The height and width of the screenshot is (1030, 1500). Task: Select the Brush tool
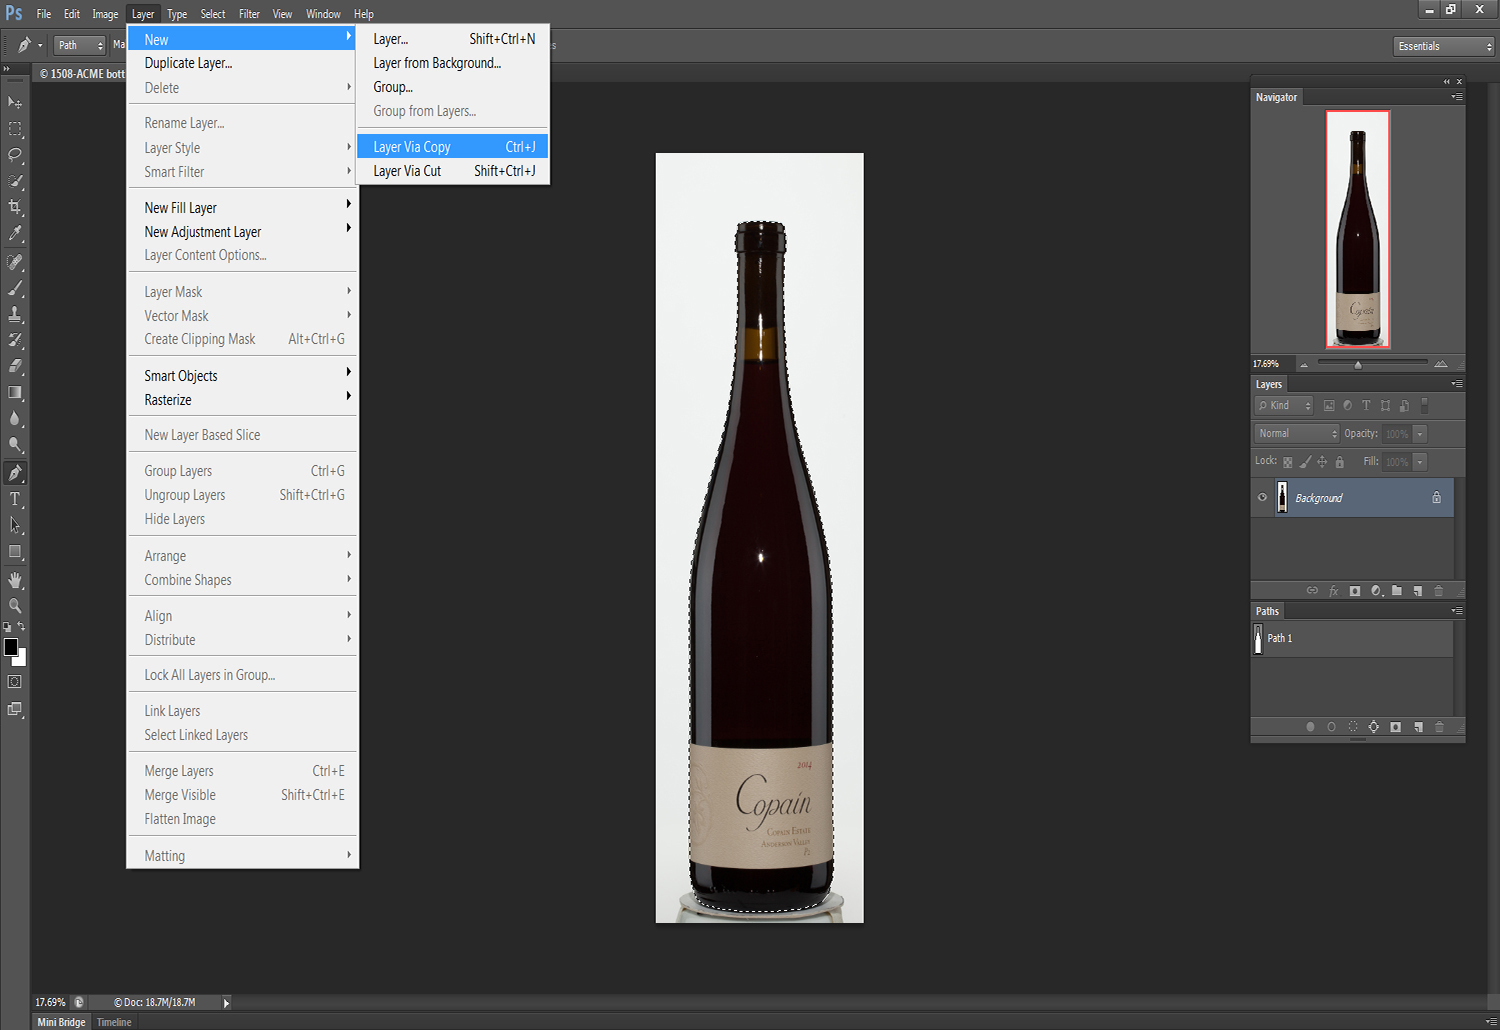(15, 288)
